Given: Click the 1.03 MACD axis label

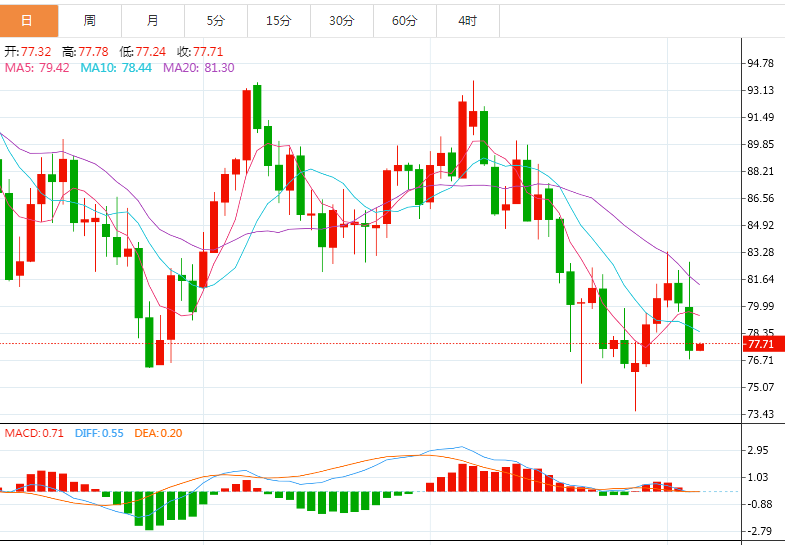Looking at the screenshot, I should point(757,477).
